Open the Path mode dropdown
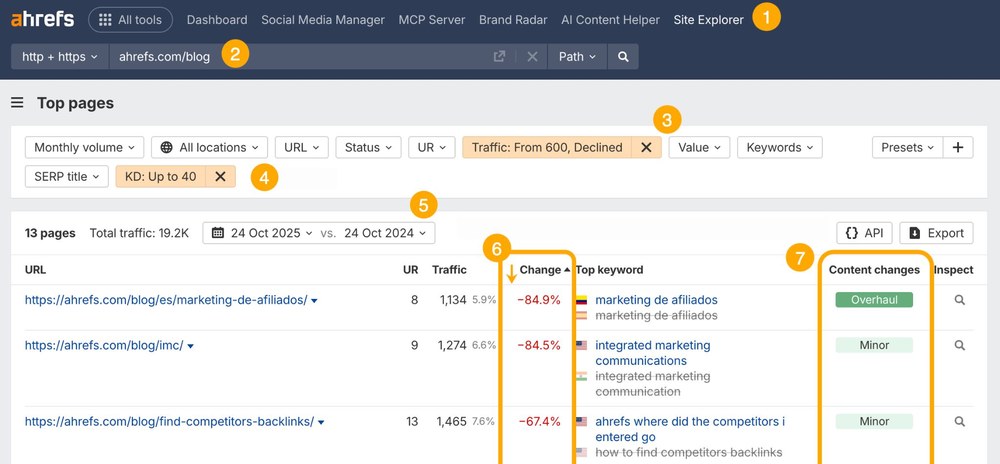Viewport: 1000px width, 464px height. [577, 57]
